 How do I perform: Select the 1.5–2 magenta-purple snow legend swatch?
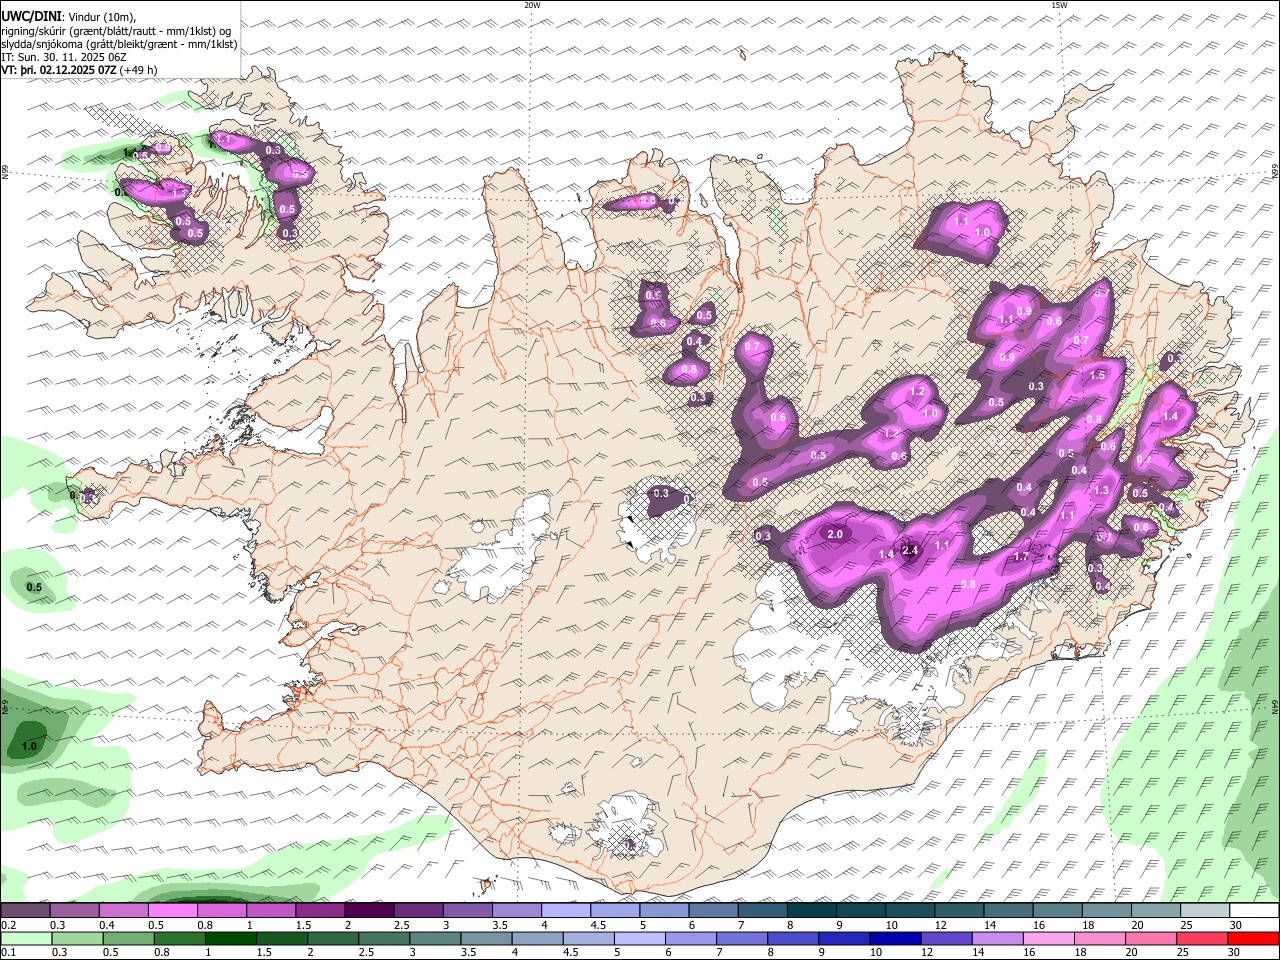click(x=320, y=911)
